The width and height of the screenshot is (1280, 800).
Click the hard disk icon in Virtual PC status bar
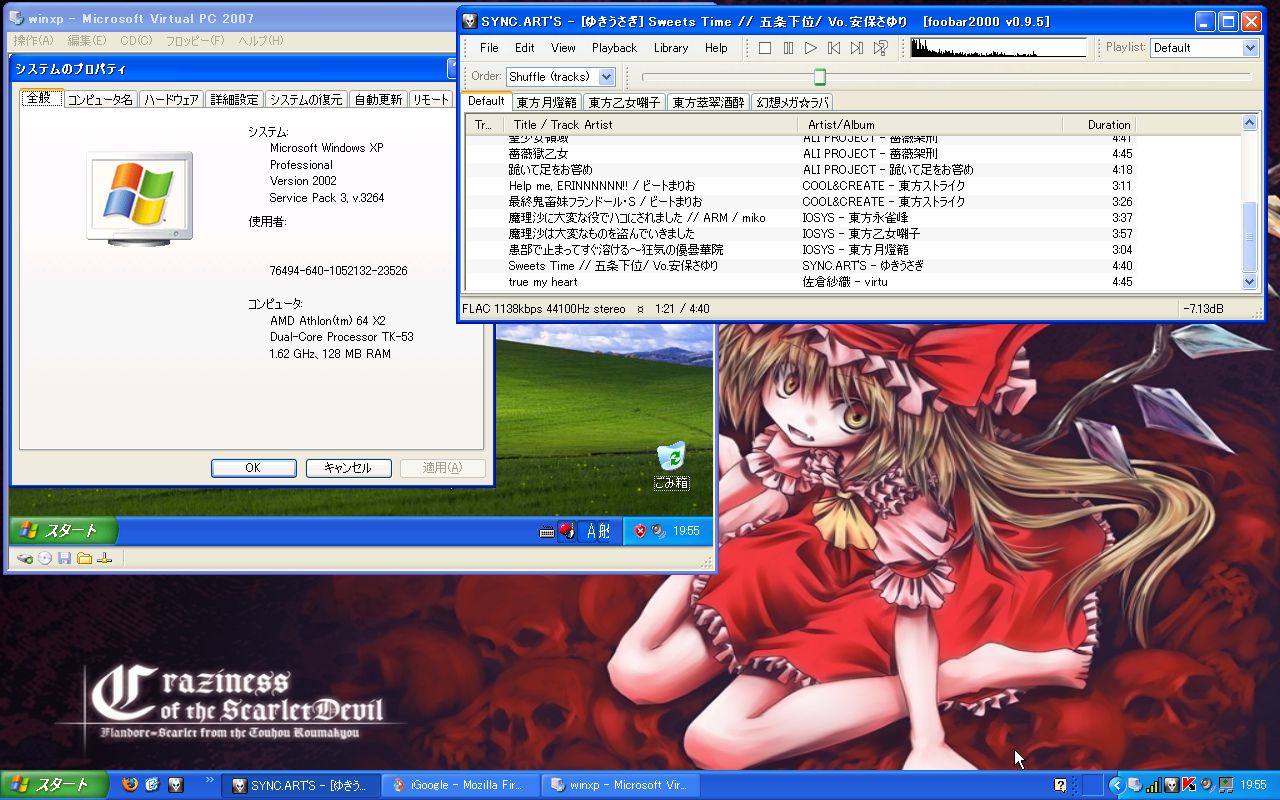pos(25,558)
